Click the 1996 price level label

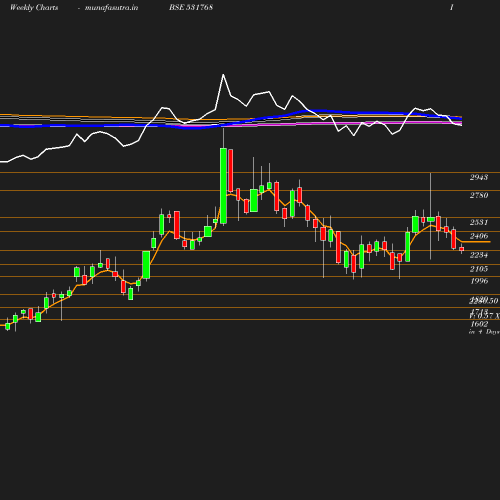pos(479,281)
